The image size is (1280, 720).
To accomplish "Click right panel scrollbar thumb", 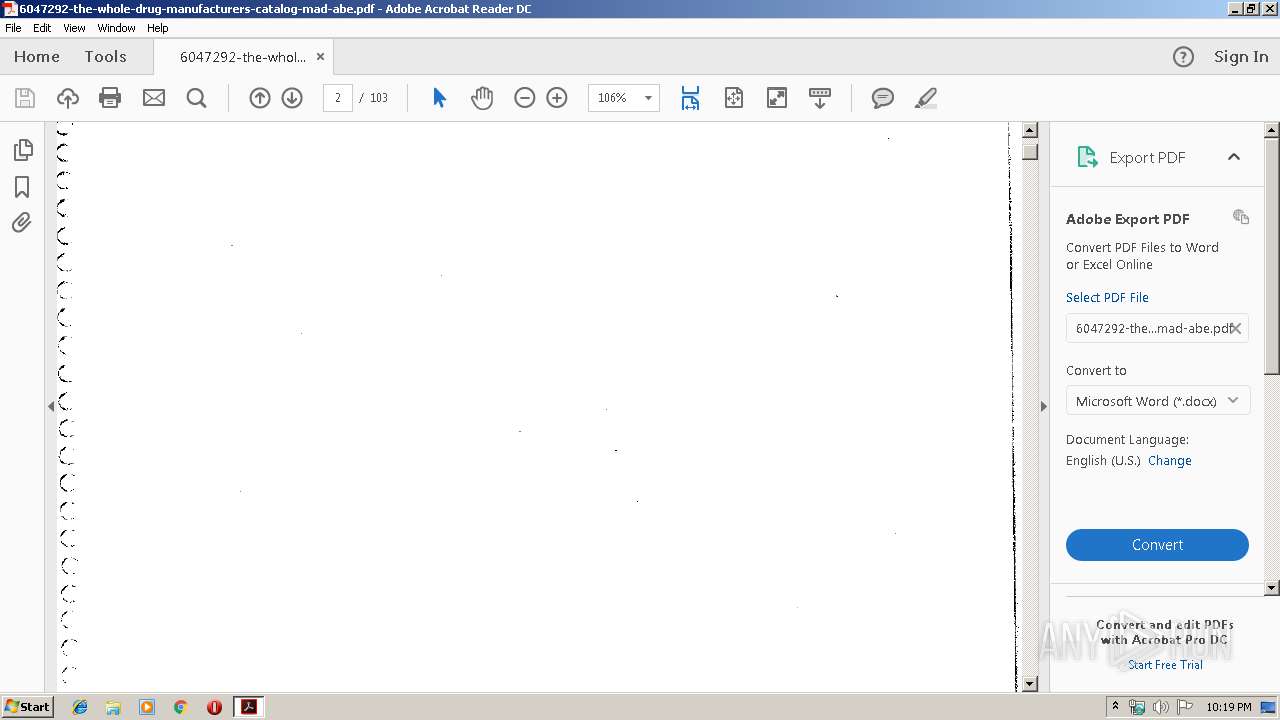I will [1272, 256].
